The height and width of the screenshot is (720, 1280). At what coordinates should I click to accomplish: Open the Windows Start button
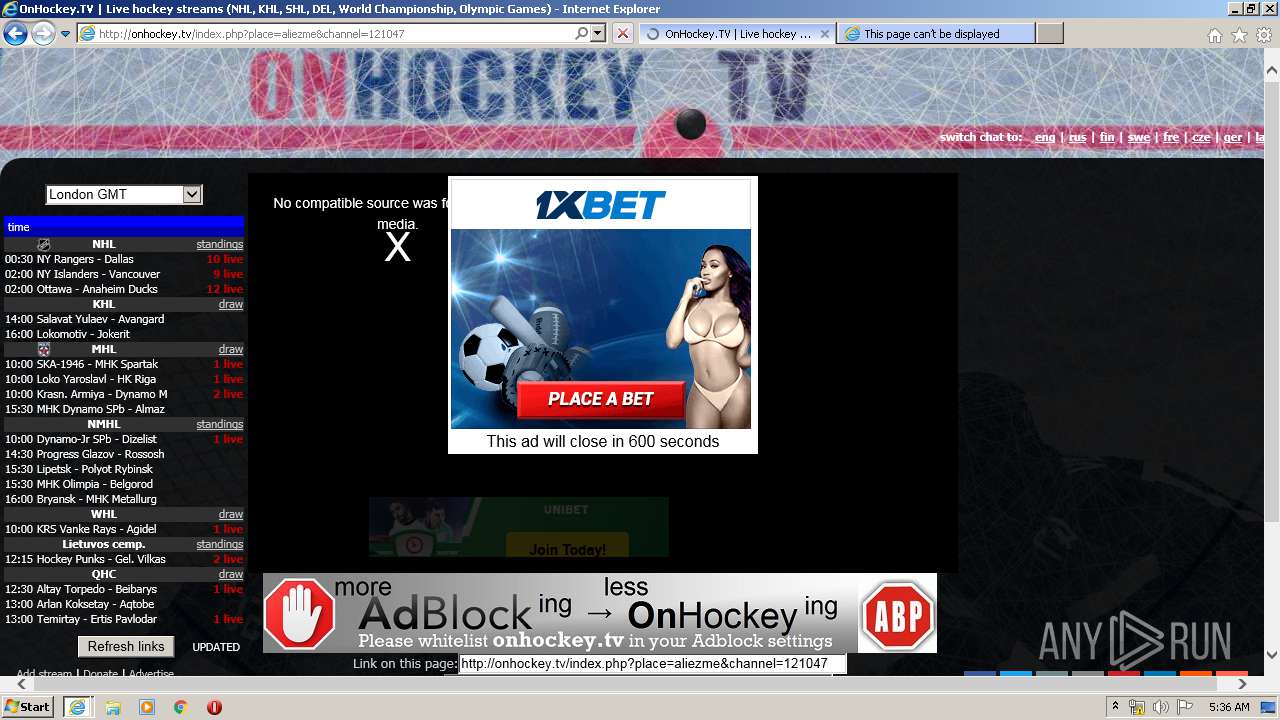pos(28,707)
